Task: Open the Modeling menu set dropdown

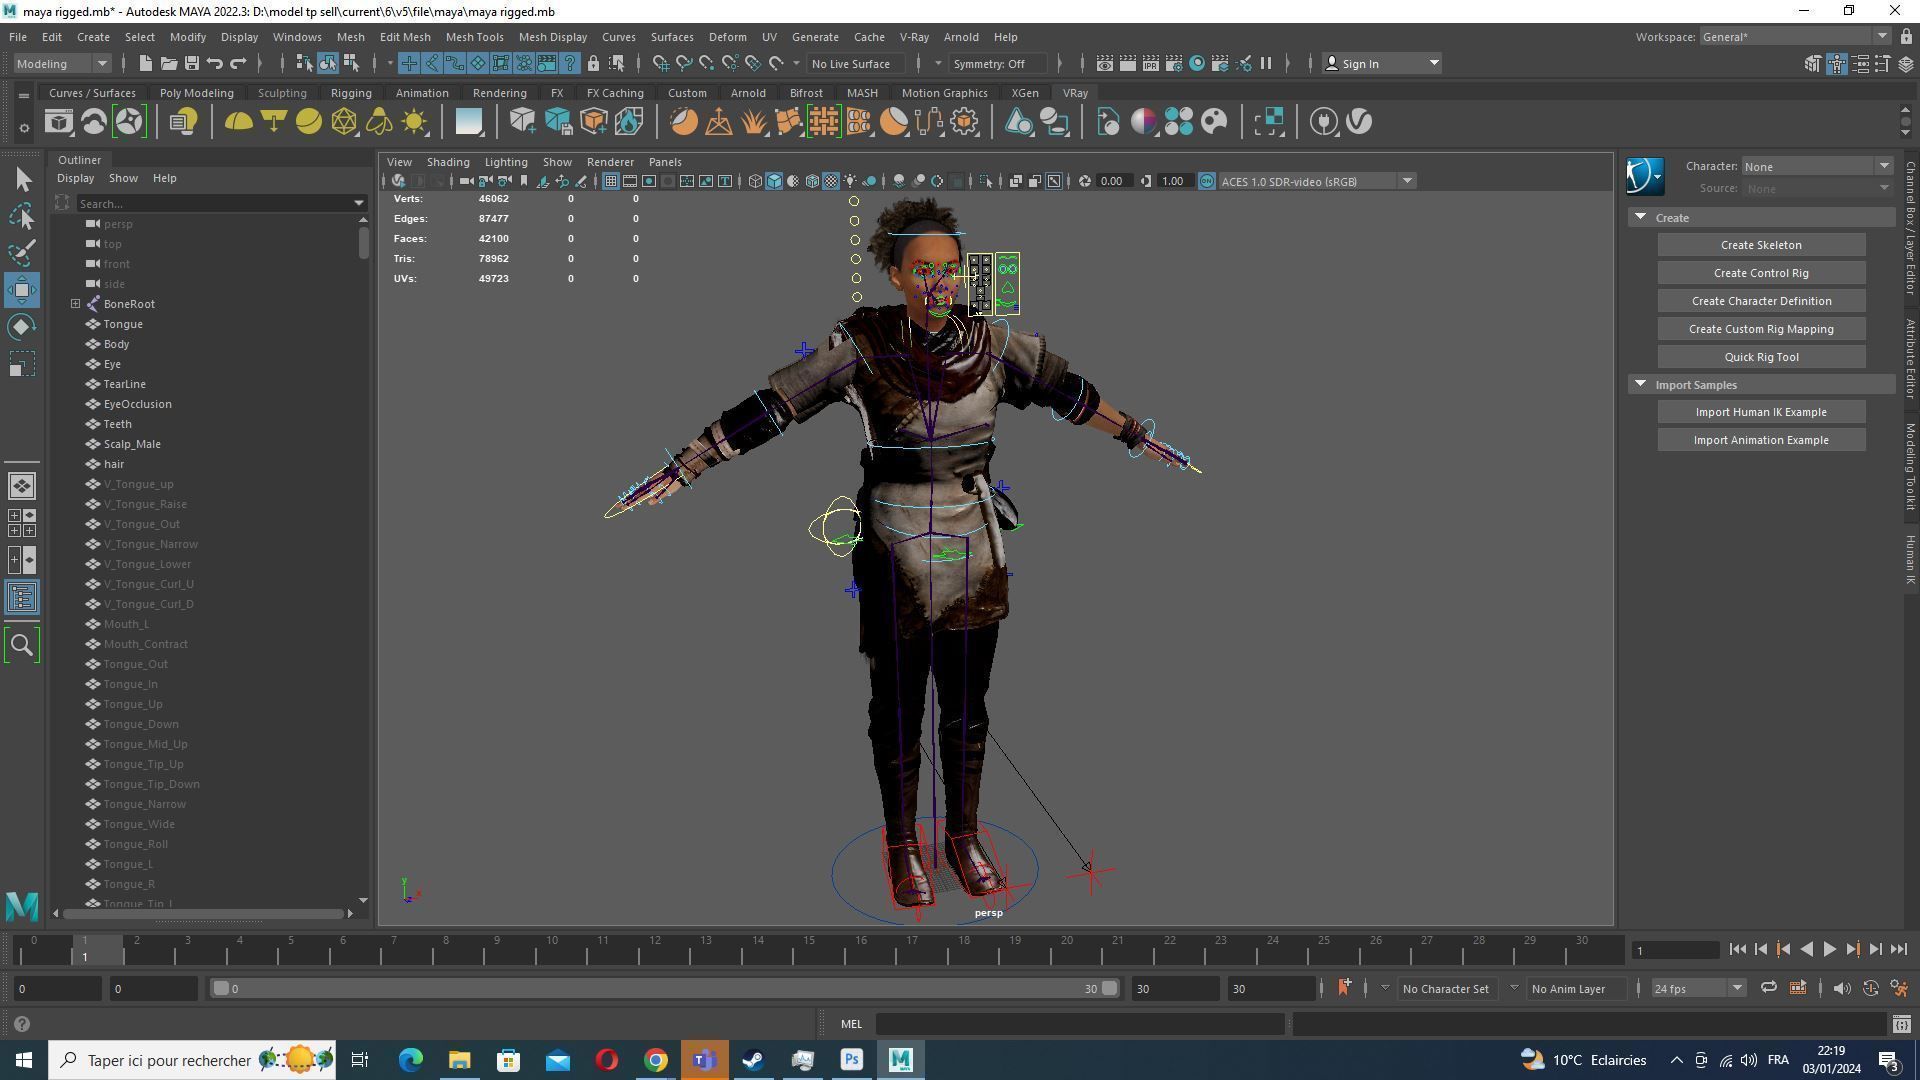Action: point(62,64)
